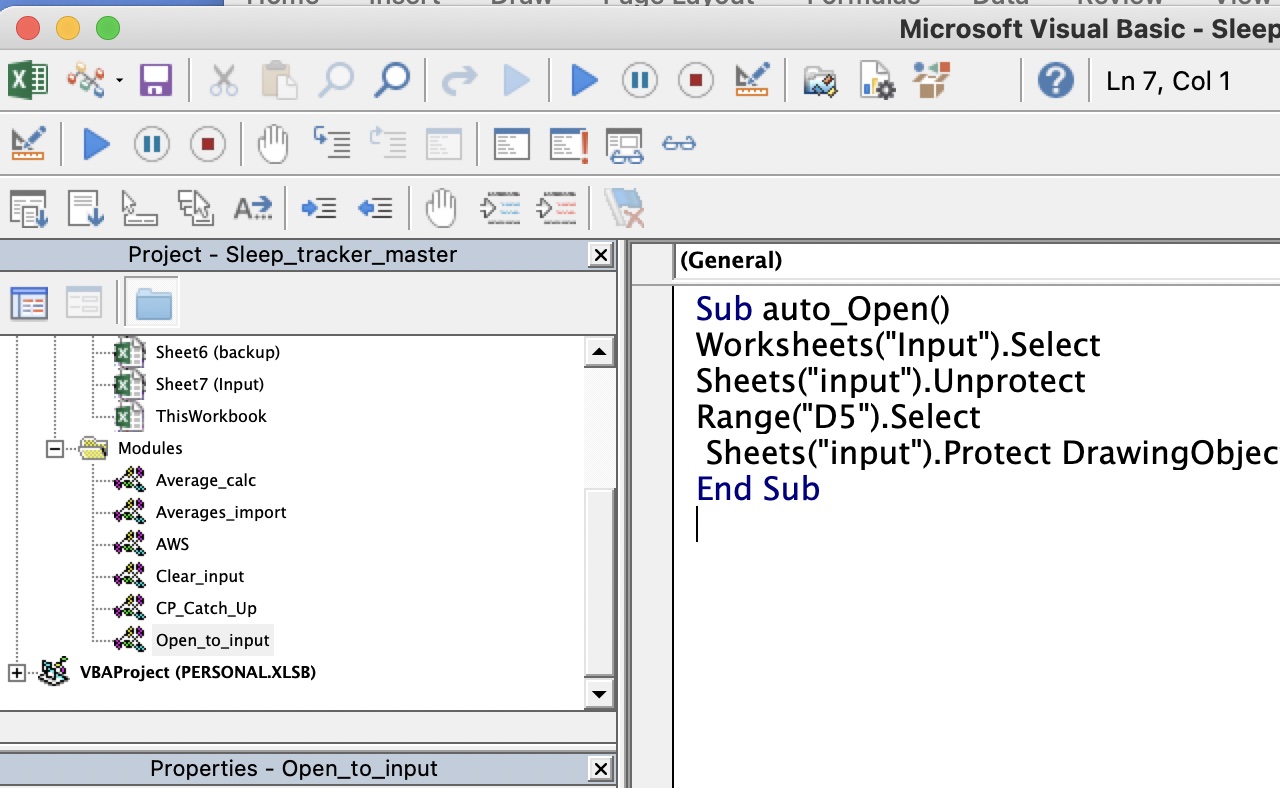
Task: Click the Comment Block icon
Action: 500,208
